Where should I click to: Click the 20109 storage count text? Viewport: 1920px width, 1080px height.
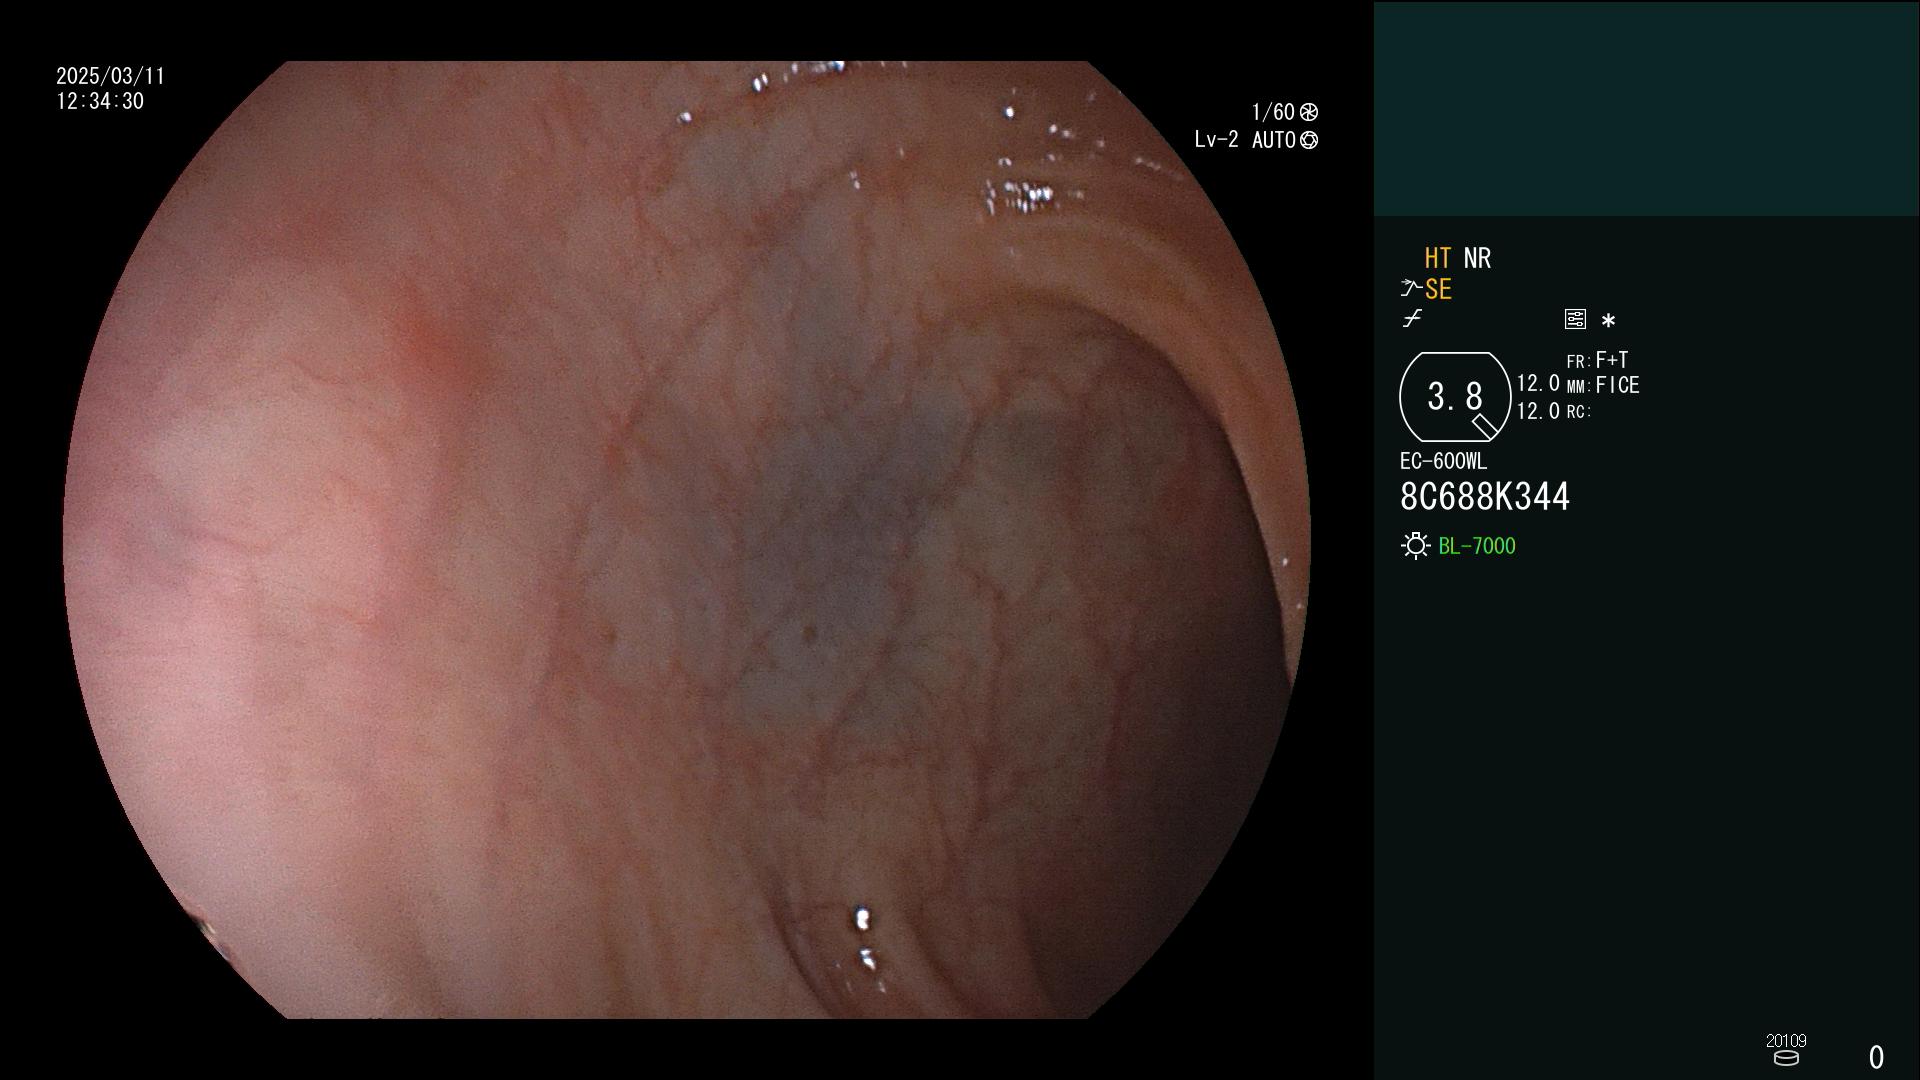pyautogui.click(x=1786, y=1041)
